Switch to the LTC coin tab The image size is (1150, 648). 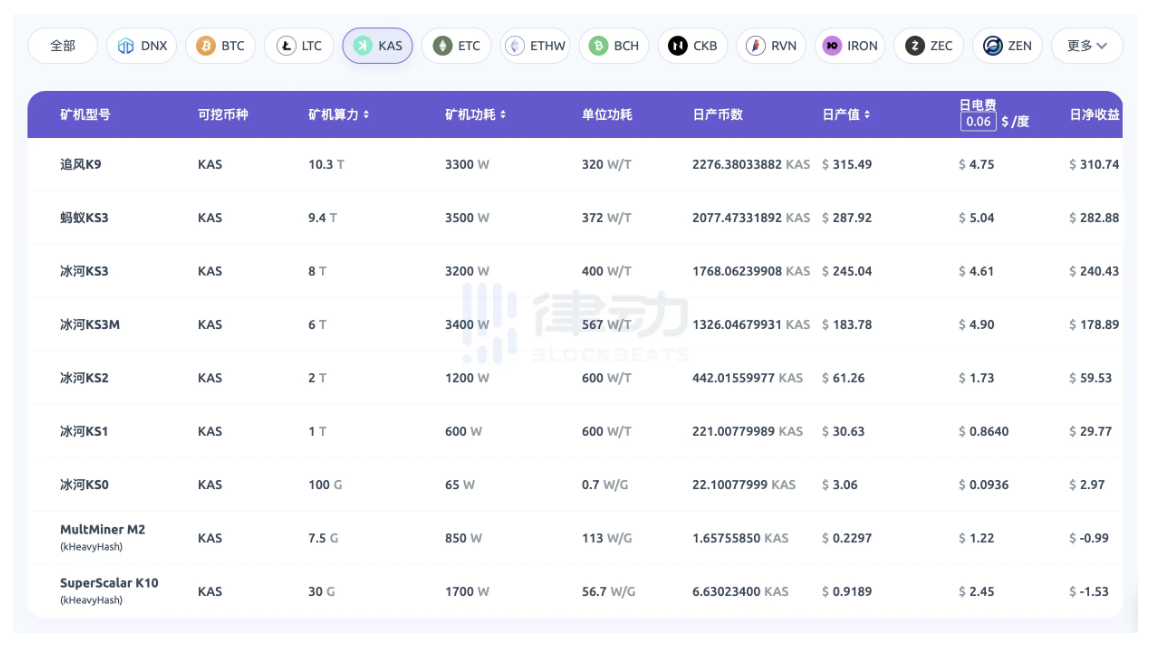point(299,46)
